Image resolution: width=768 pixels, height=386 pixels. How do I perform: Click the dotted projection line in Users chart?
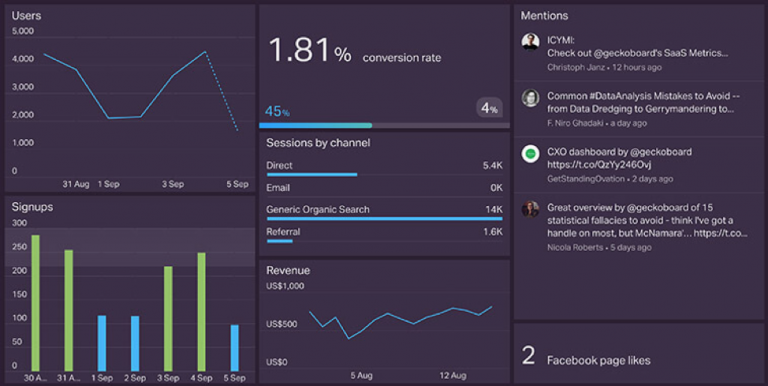(x=221, y=91)
